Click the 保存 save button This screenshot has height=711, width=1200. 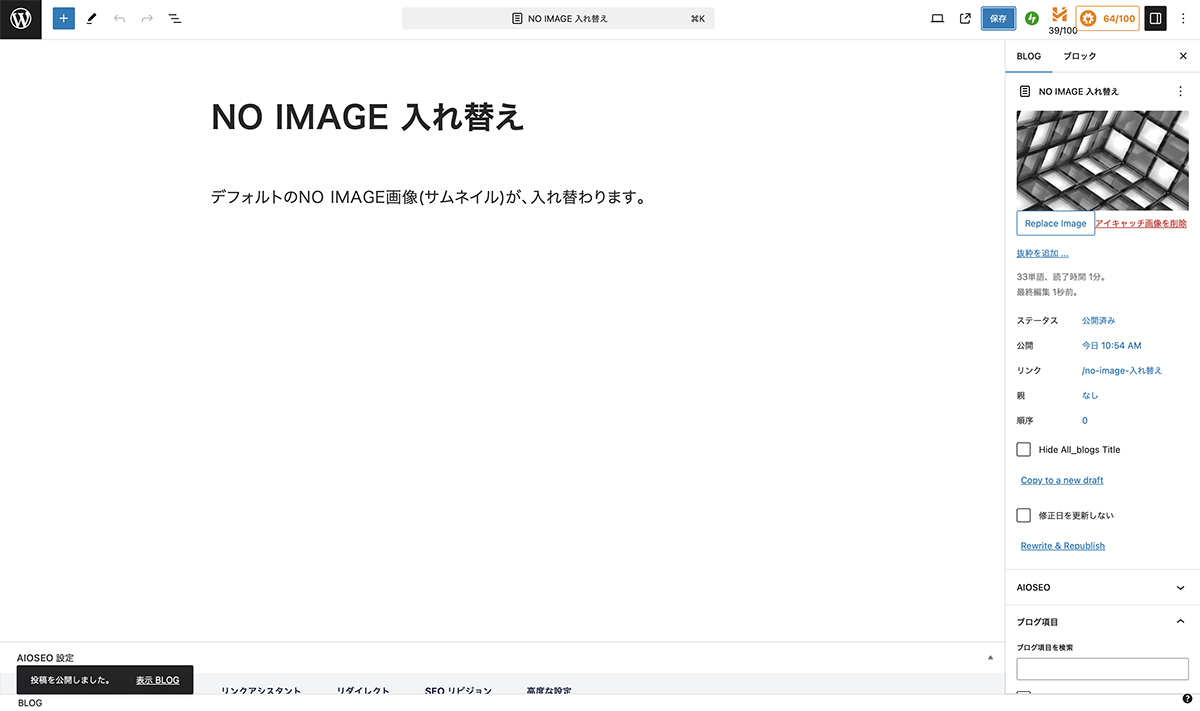pos(998,19)
